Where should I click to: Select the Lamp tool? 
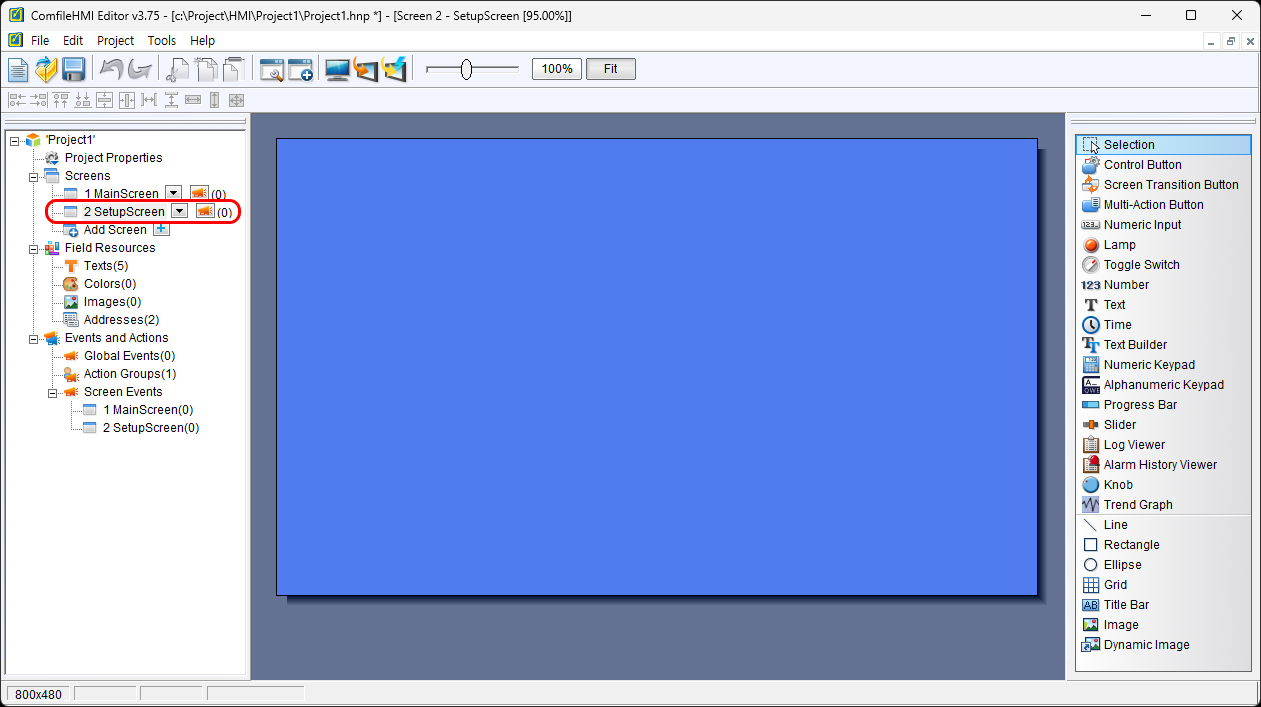tap(1119, 245)
